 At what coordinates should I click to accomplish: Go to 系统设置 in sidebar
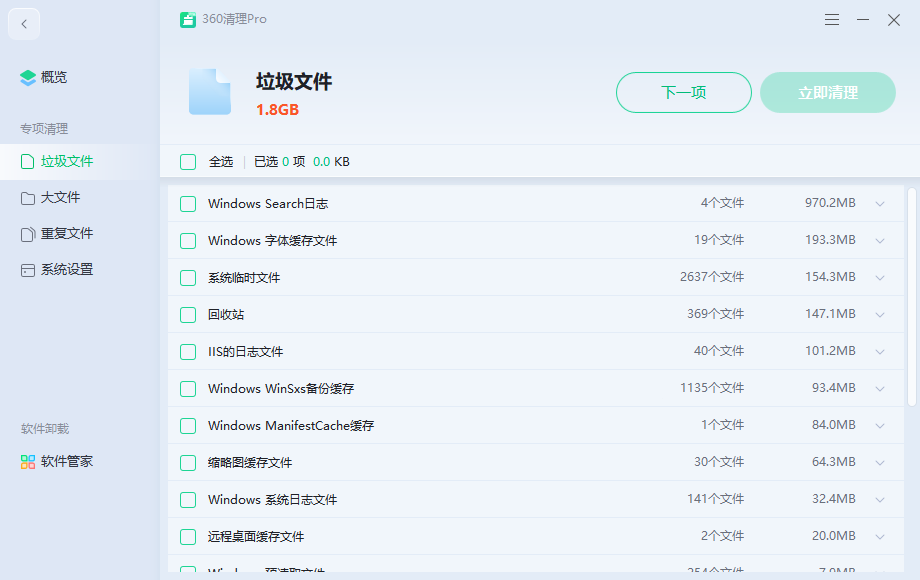[x=66, y=270]
